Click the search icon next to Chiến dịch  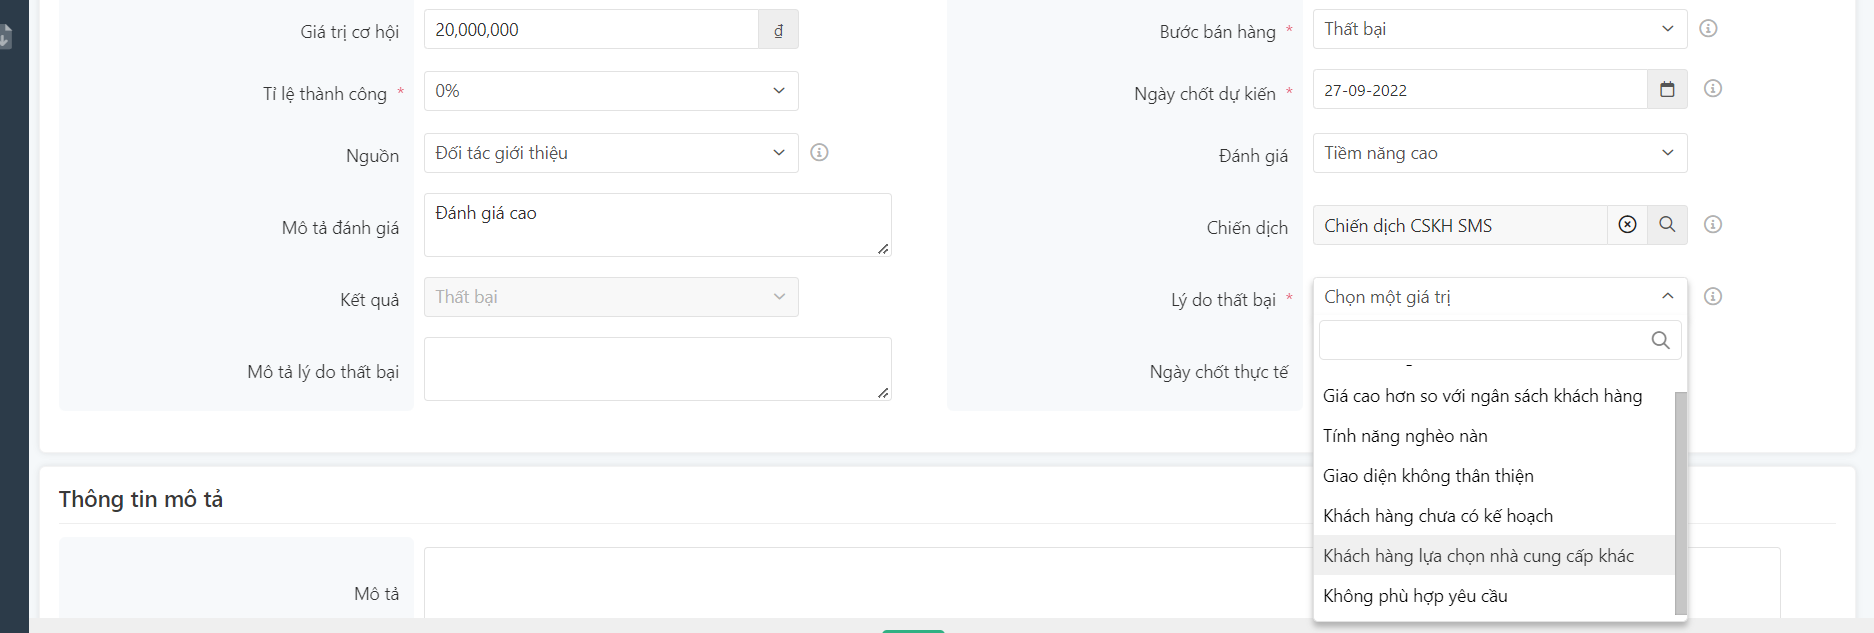click(x=1667, y=225)
